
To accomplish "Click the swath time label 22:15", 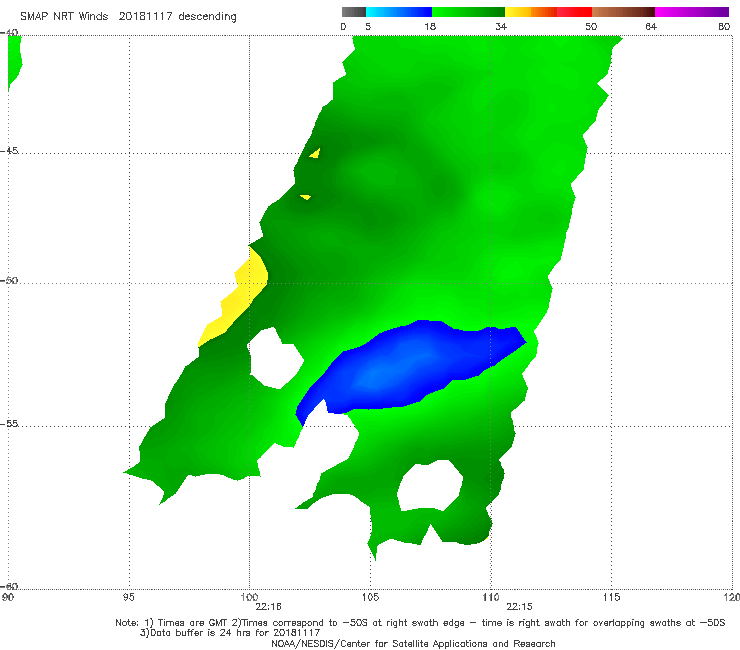I will pos(520,607).
